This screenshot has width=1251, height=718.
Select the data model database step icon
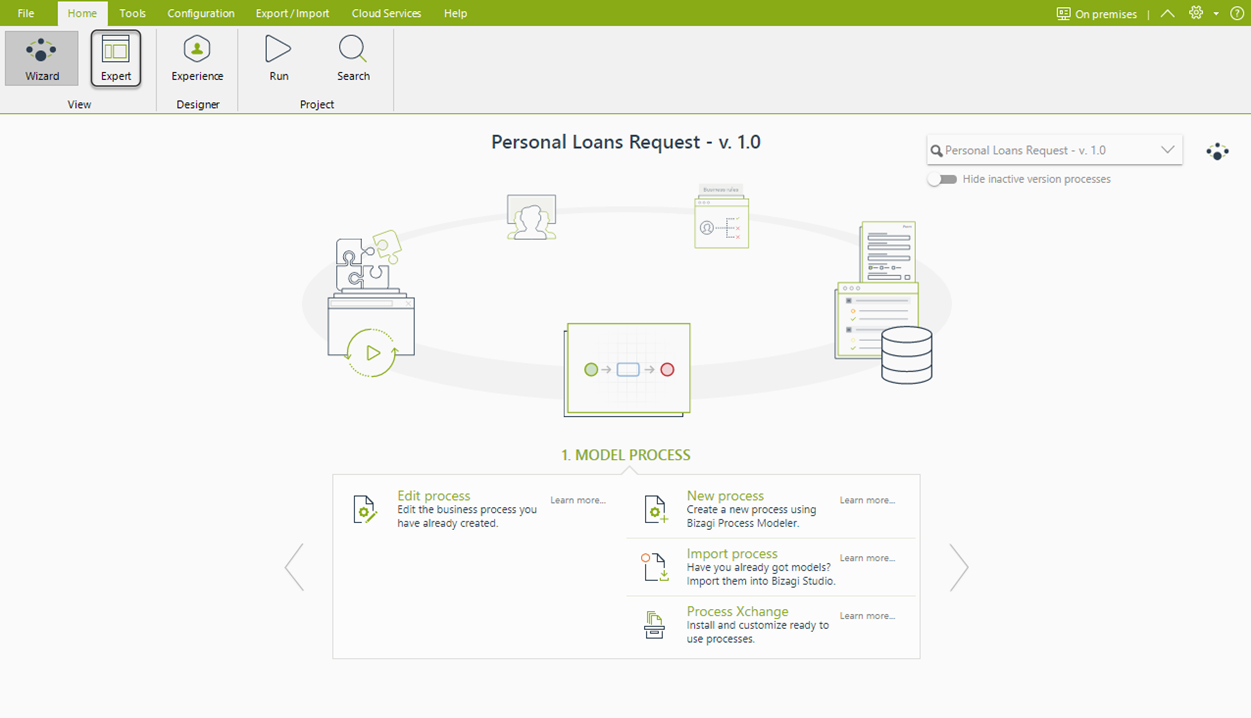tap(884, 303)
